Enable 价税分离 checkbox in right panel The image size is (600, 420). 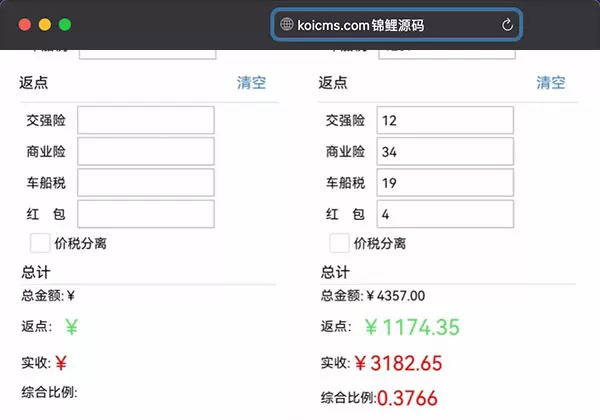tap(339, 243)
